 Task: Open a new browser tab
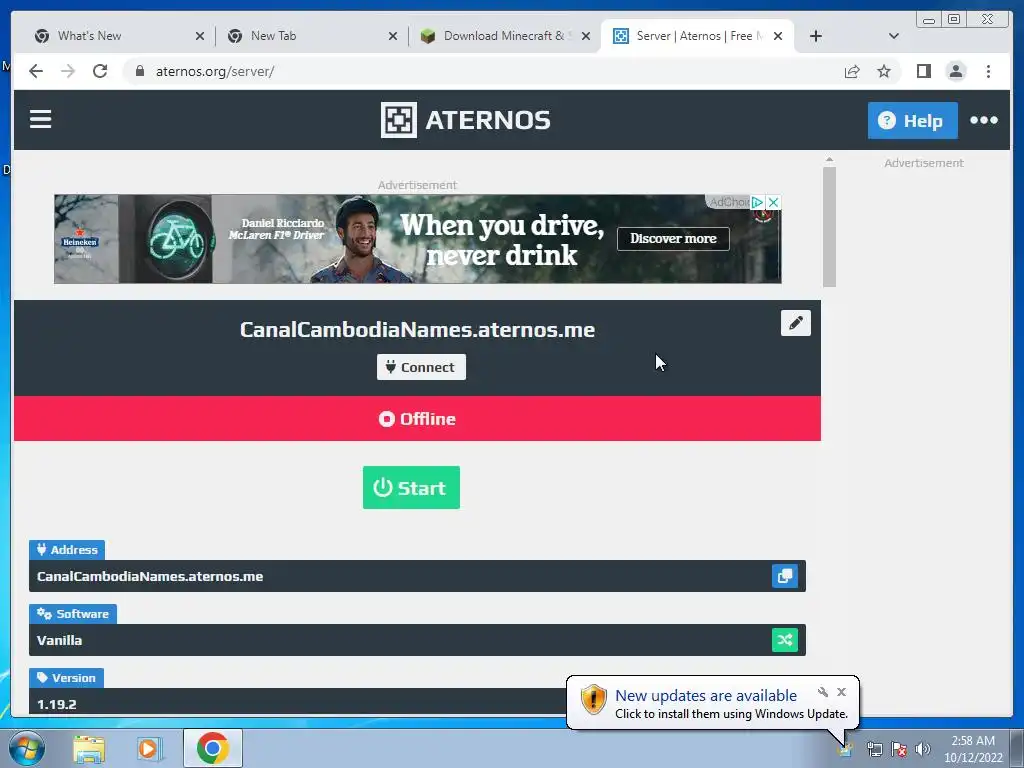tap(816, 36)
